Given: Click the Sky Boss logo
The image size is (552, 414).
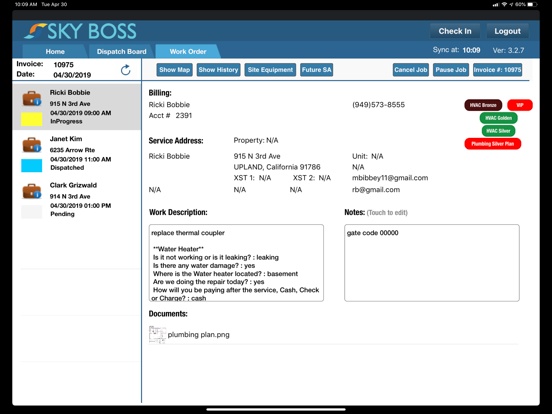Looking at the screenshot, I should 81,31.
